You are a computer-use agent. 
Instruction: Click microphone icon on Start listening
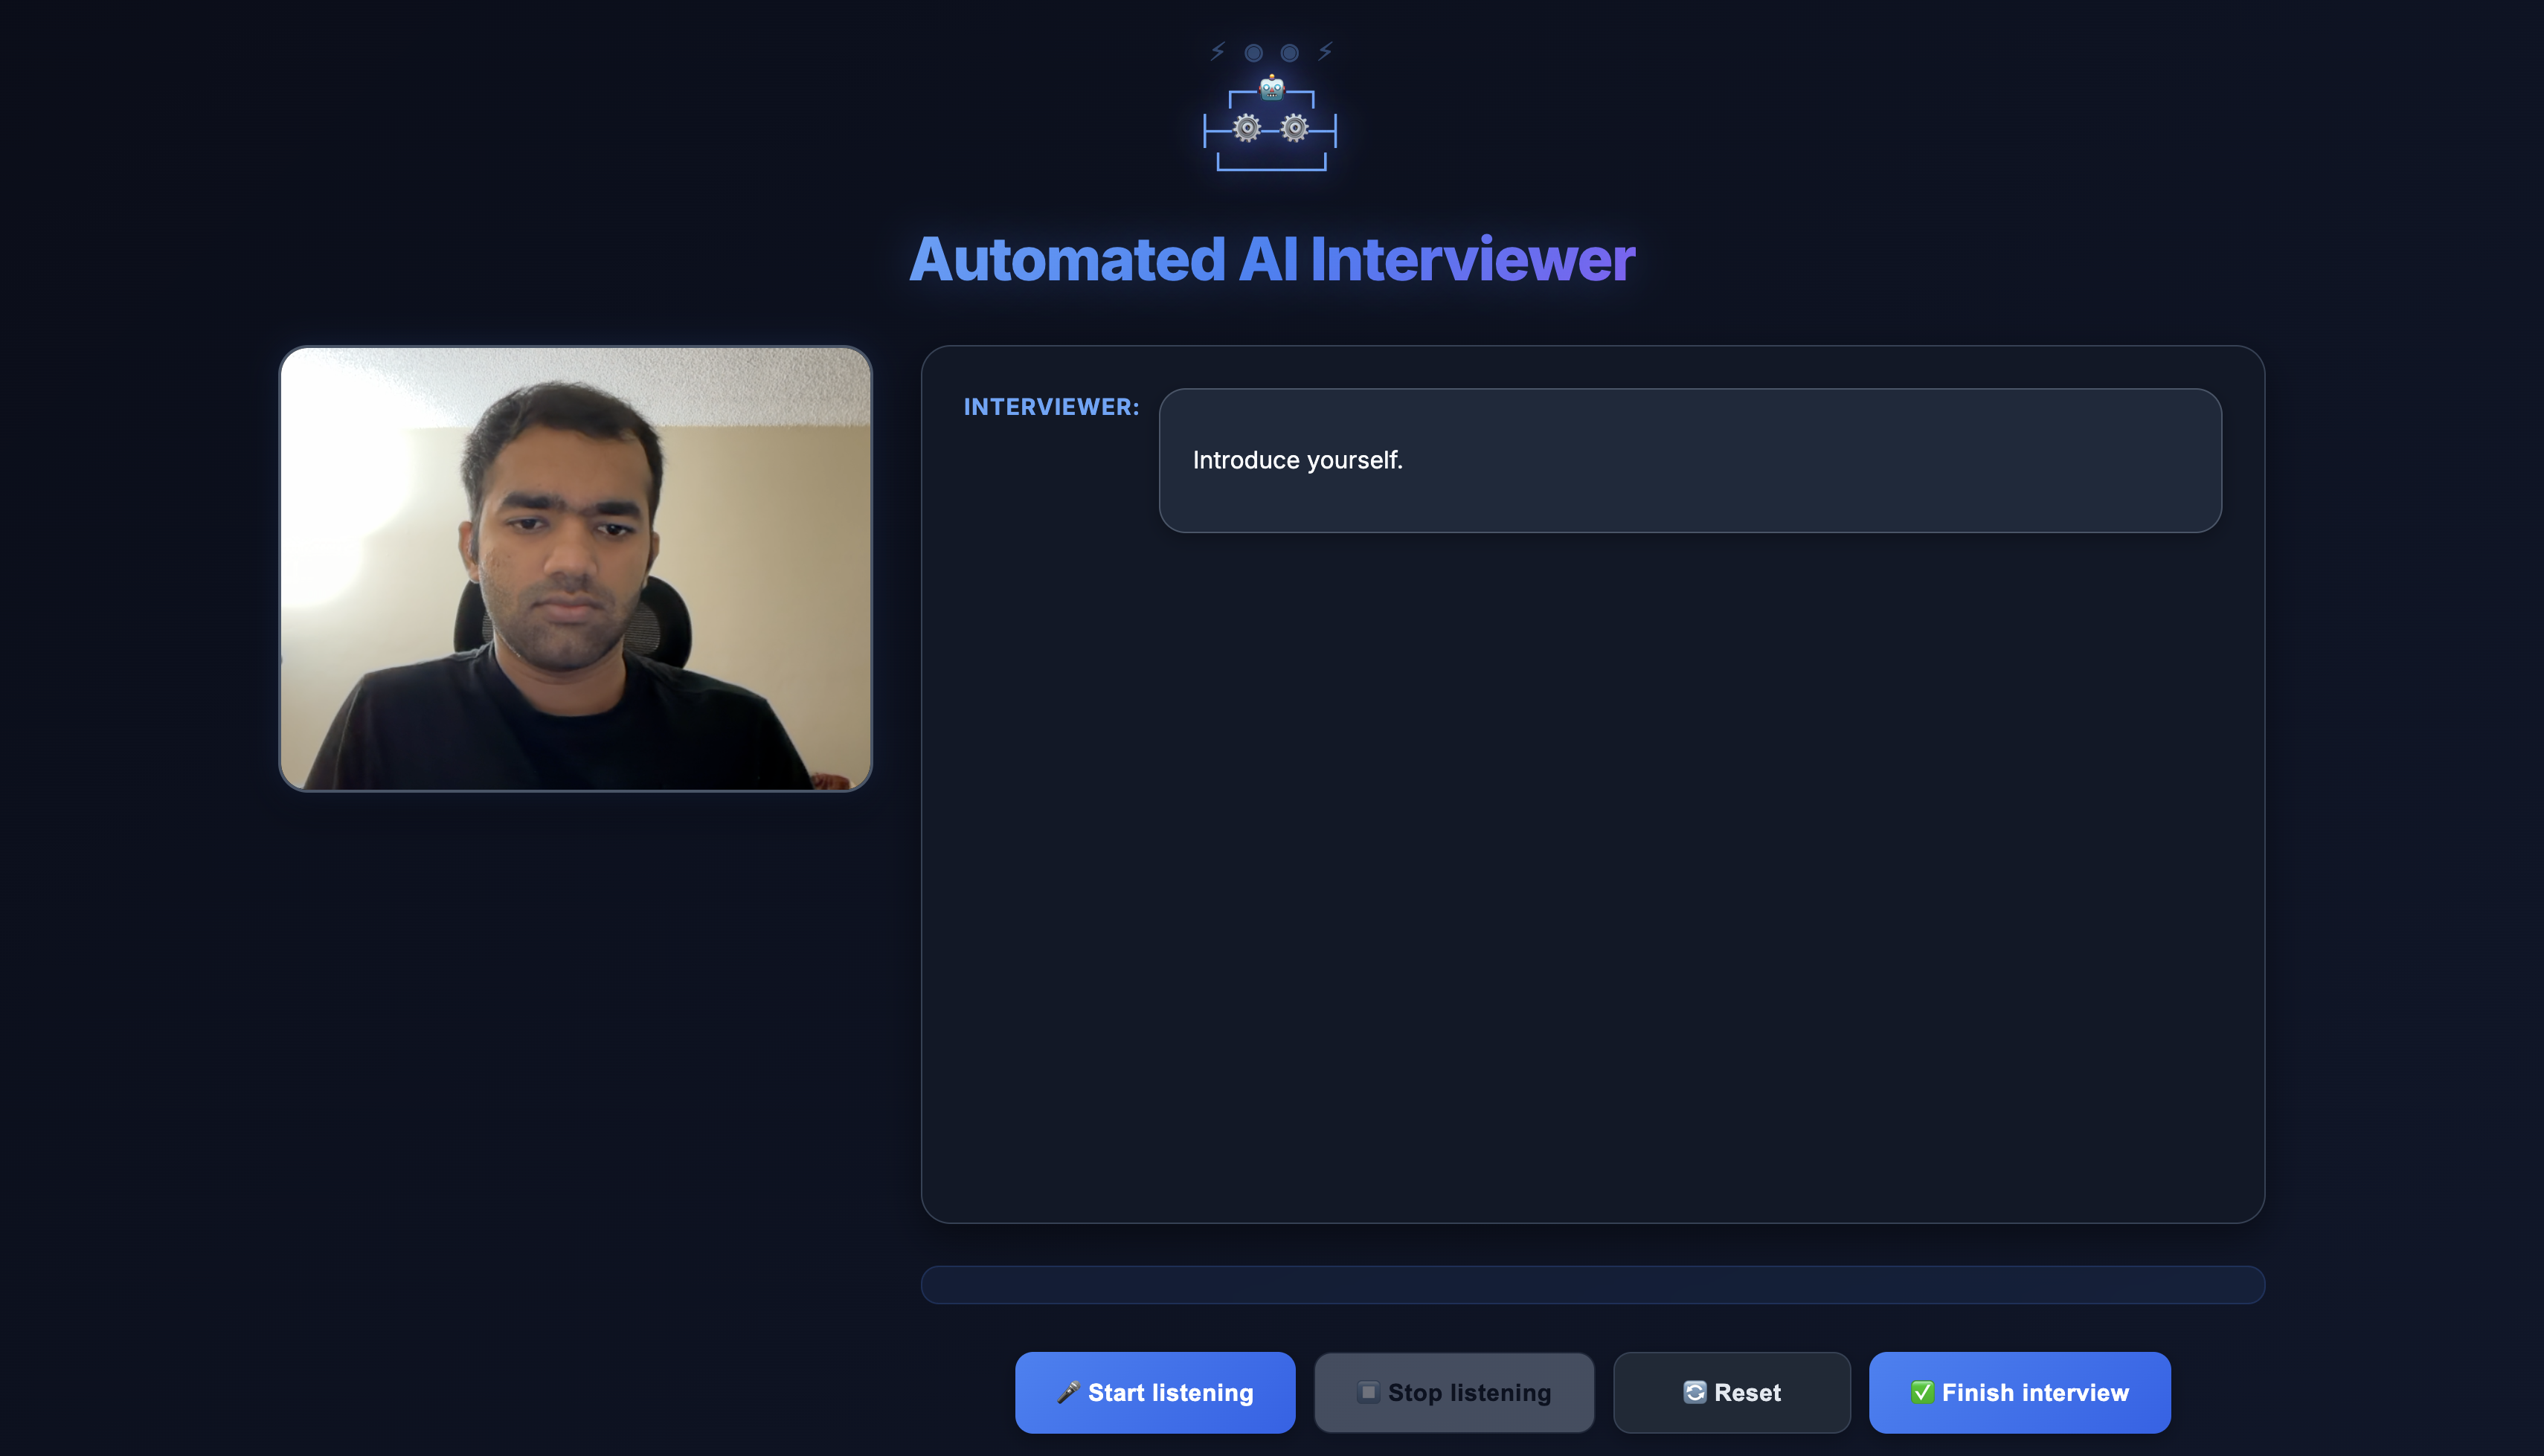1068,1392
